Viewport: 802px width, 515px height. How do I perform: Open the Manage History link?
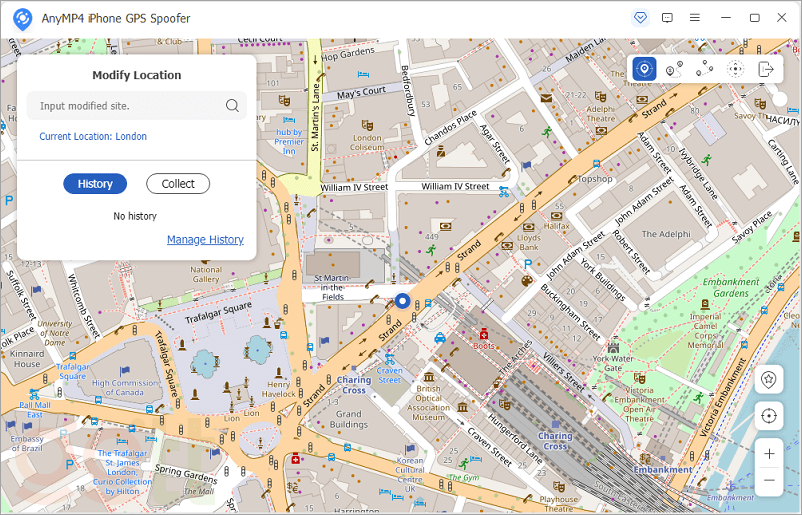(x=205, y=239)
